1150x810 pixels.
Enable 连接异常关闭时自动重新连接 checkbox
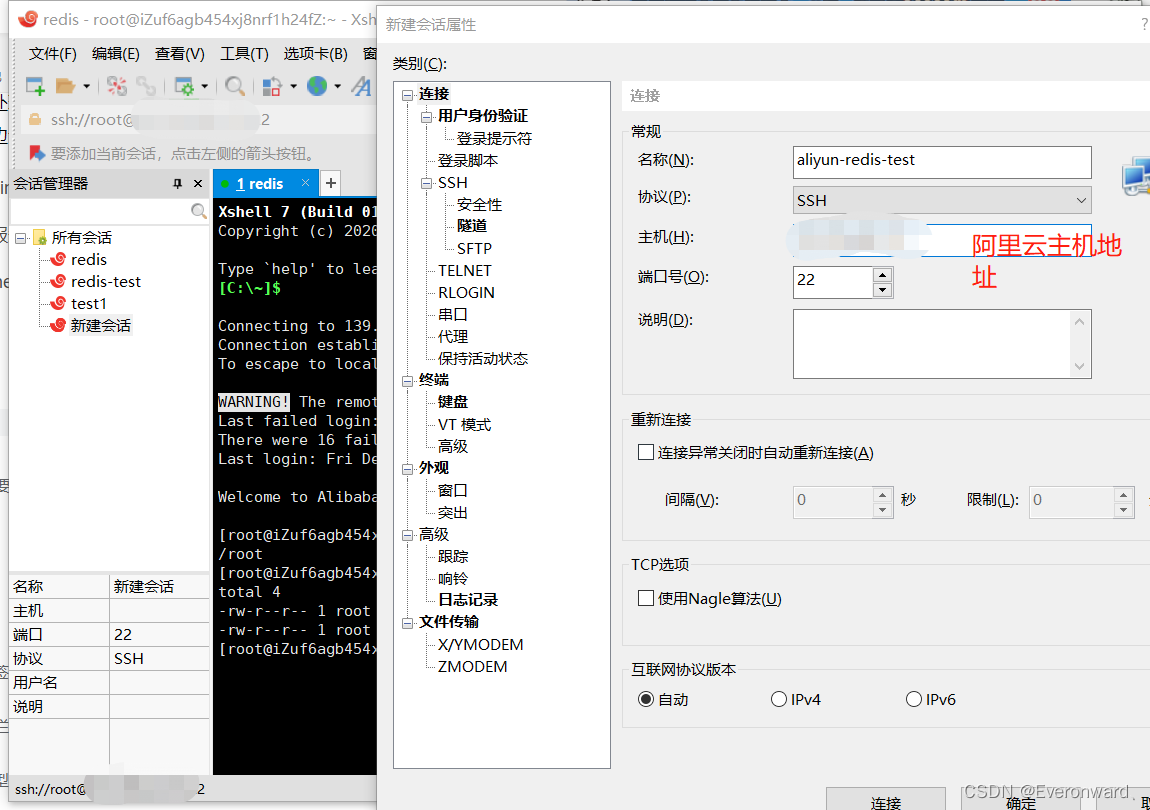click(x=645, y=452)
